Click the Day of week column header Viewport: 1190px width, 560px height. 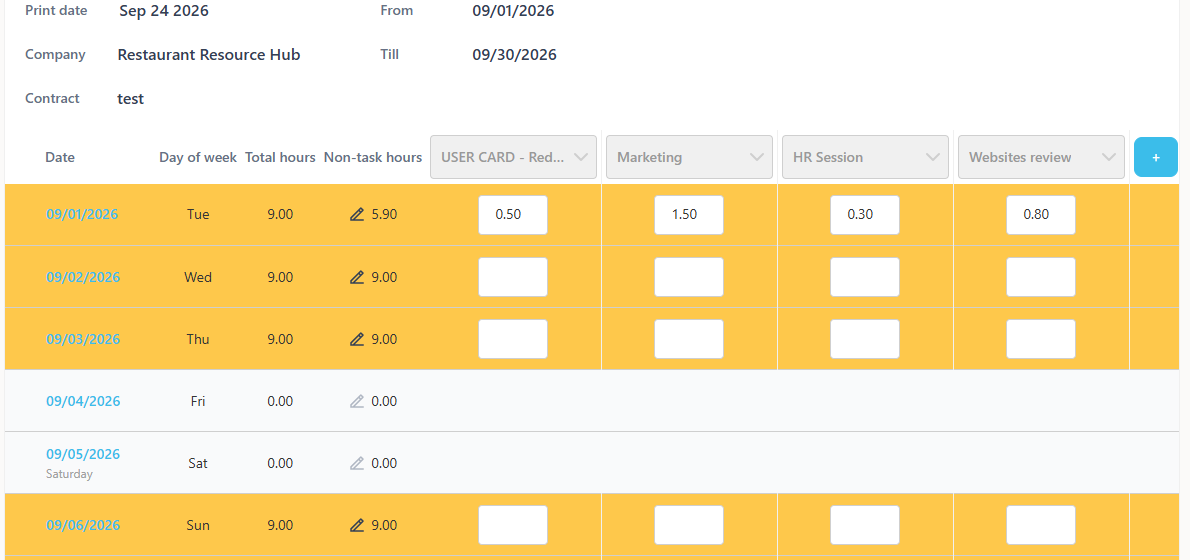click(x=198, y=158)
